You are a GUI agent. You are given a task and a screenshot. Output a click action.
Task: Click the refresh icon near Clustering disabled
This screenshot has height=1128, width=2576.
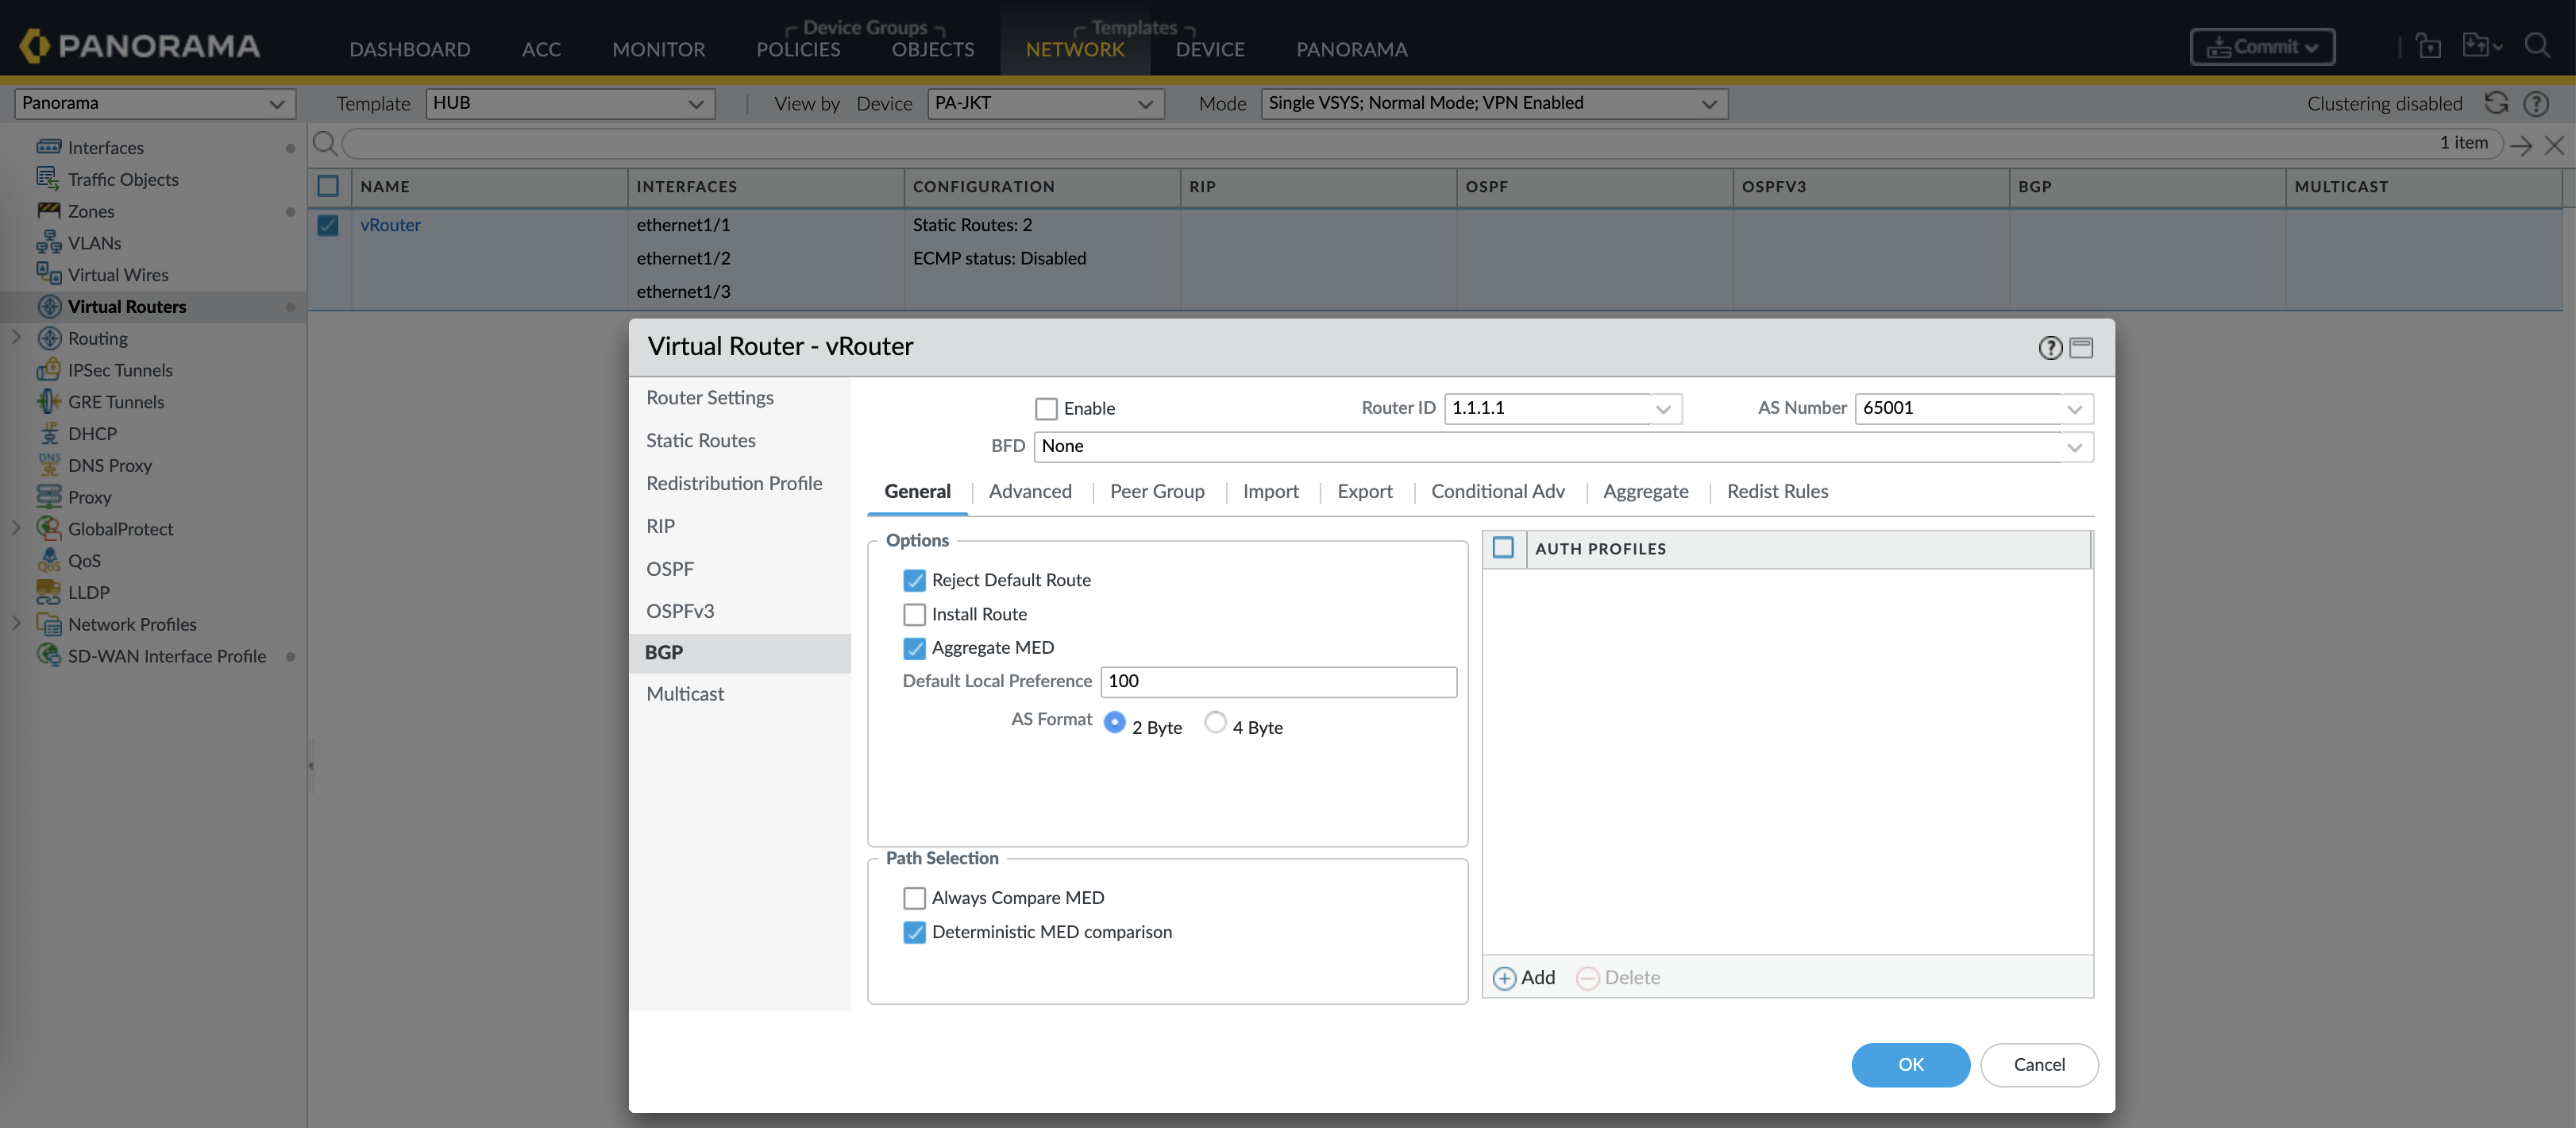(x=2497, y=103)
